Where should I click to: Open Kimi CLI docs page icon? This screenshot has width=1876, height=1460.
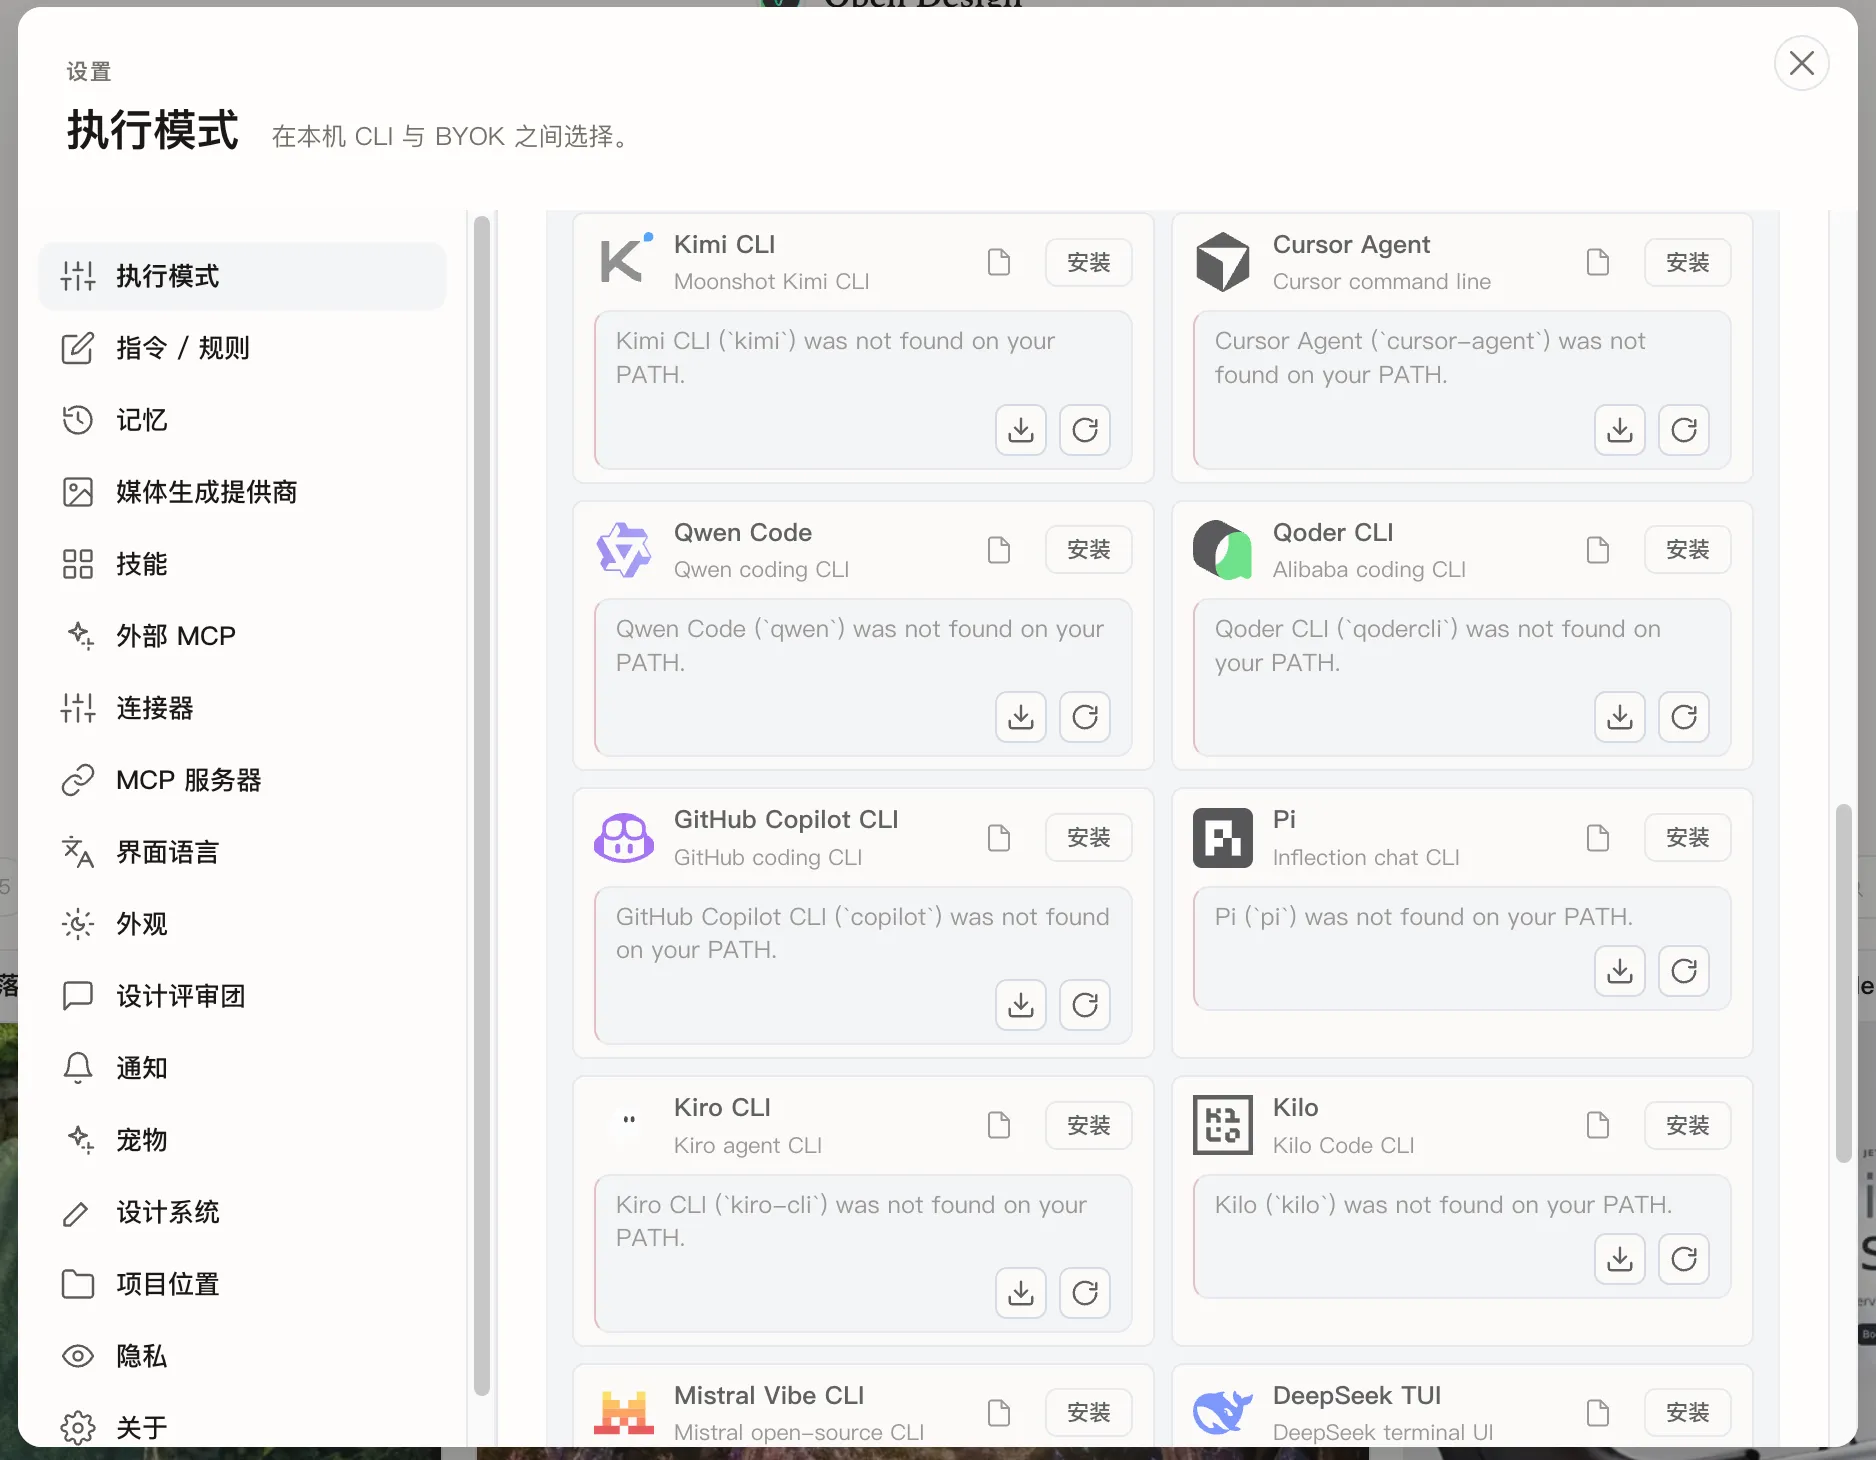[998, 262]
